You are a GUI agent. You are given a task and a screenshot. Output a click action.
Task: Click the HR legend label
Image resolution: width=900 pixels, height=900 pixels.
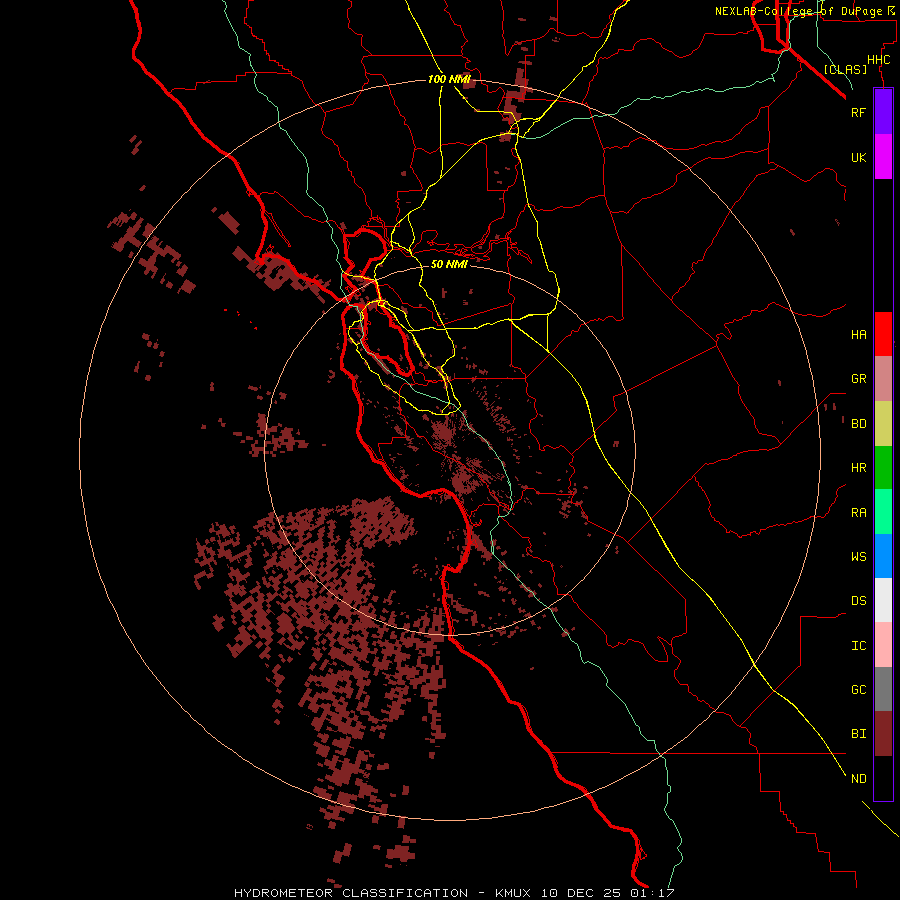tap(858, 468)
